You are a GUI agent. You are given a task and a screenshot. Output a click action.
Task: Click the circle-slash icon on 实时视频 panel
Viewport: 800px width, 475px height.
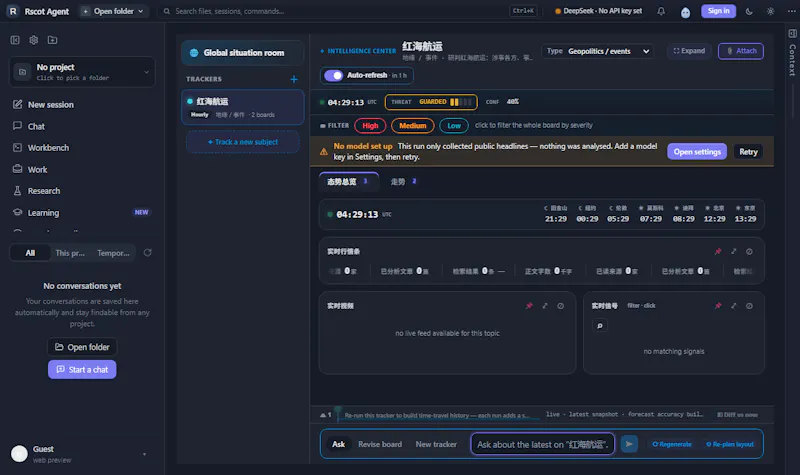pyautogui.click(x=561, y=306)
